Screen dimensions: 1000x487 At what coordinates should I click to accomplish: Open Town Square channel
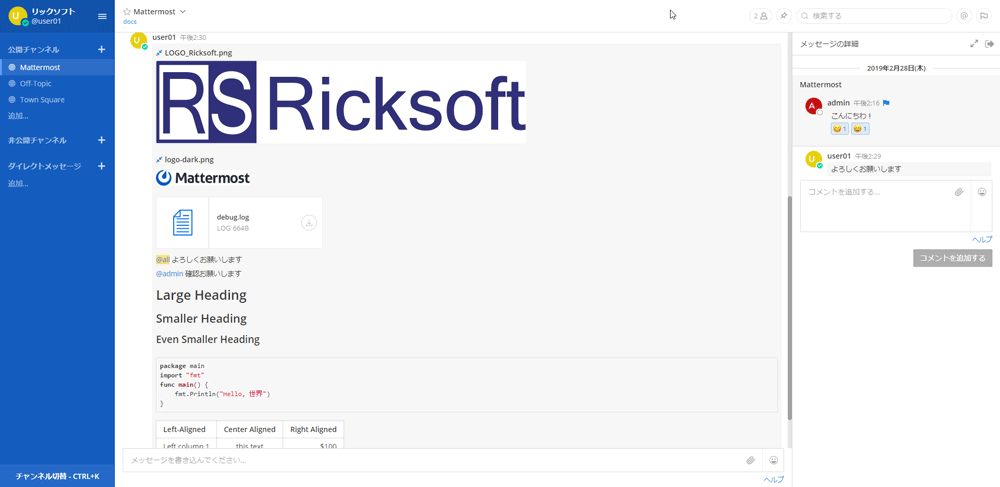[x=42, y=100]
